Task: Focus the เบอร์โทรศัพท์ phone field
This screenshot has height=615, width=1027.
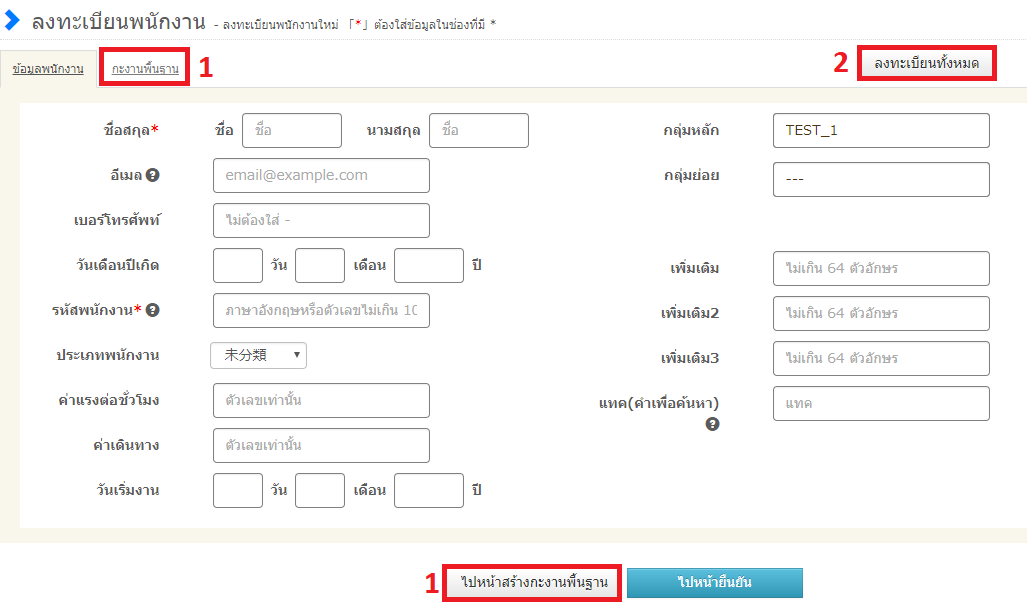Action: 321,220
